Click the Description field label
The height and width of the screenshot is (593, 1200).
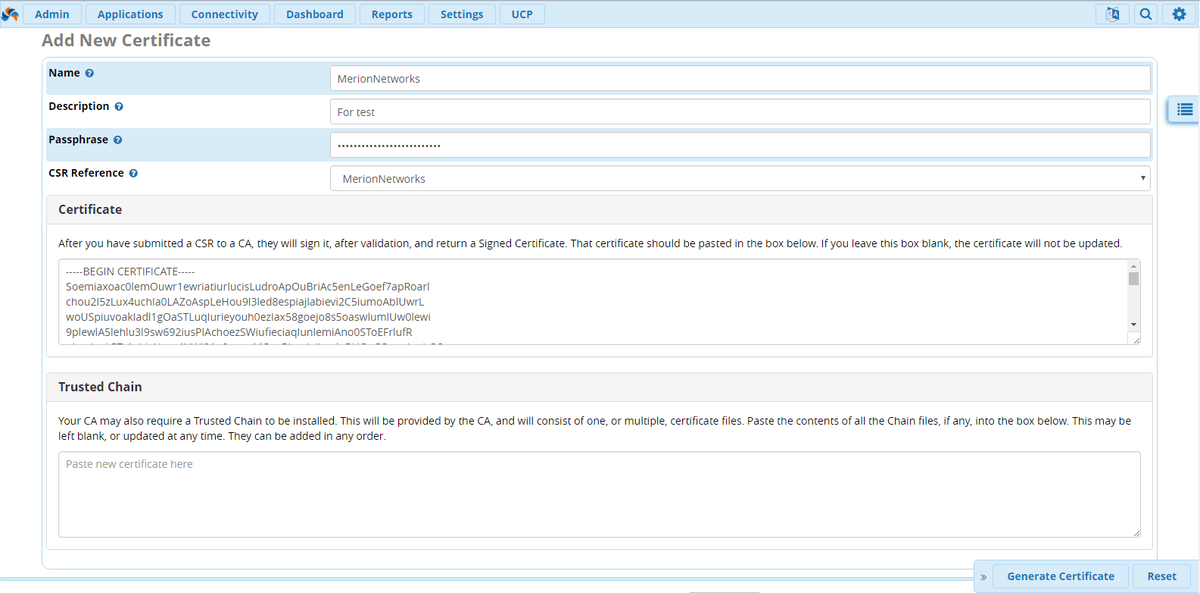[x=79, y=106]
